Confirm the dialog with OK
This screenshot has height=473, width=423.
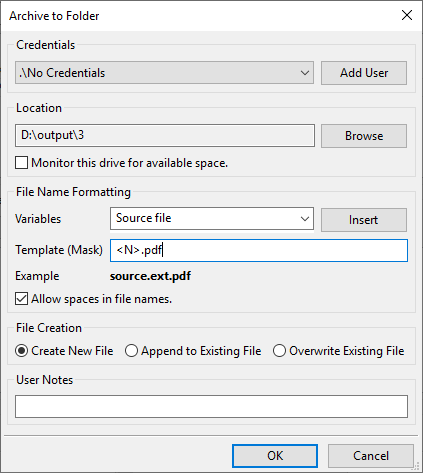pyautogui.click(x=275, y=456)
